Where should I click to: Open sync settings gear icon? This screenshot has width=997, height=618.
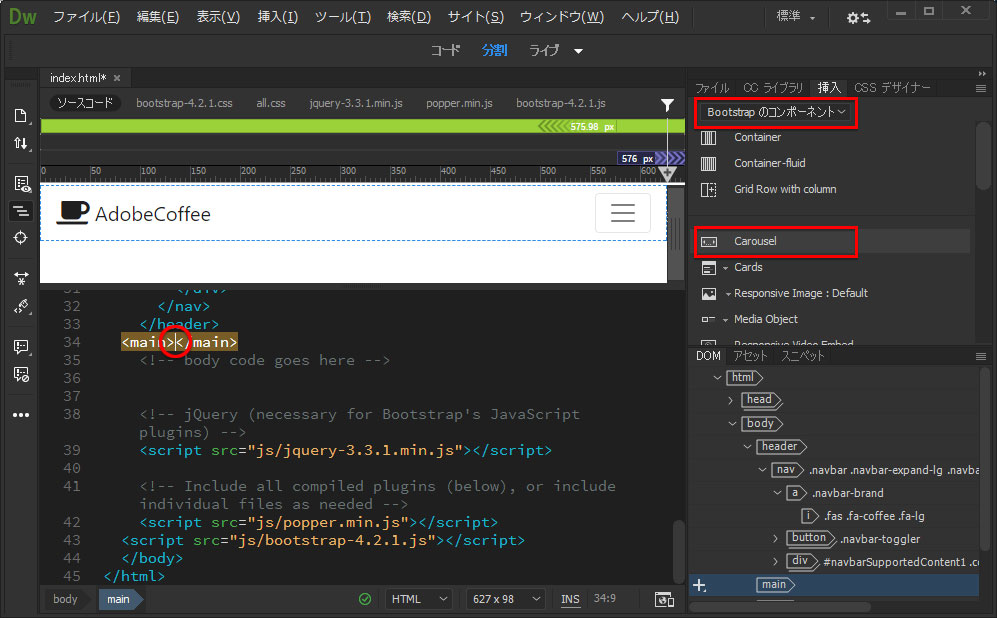(x=857, y=18)
